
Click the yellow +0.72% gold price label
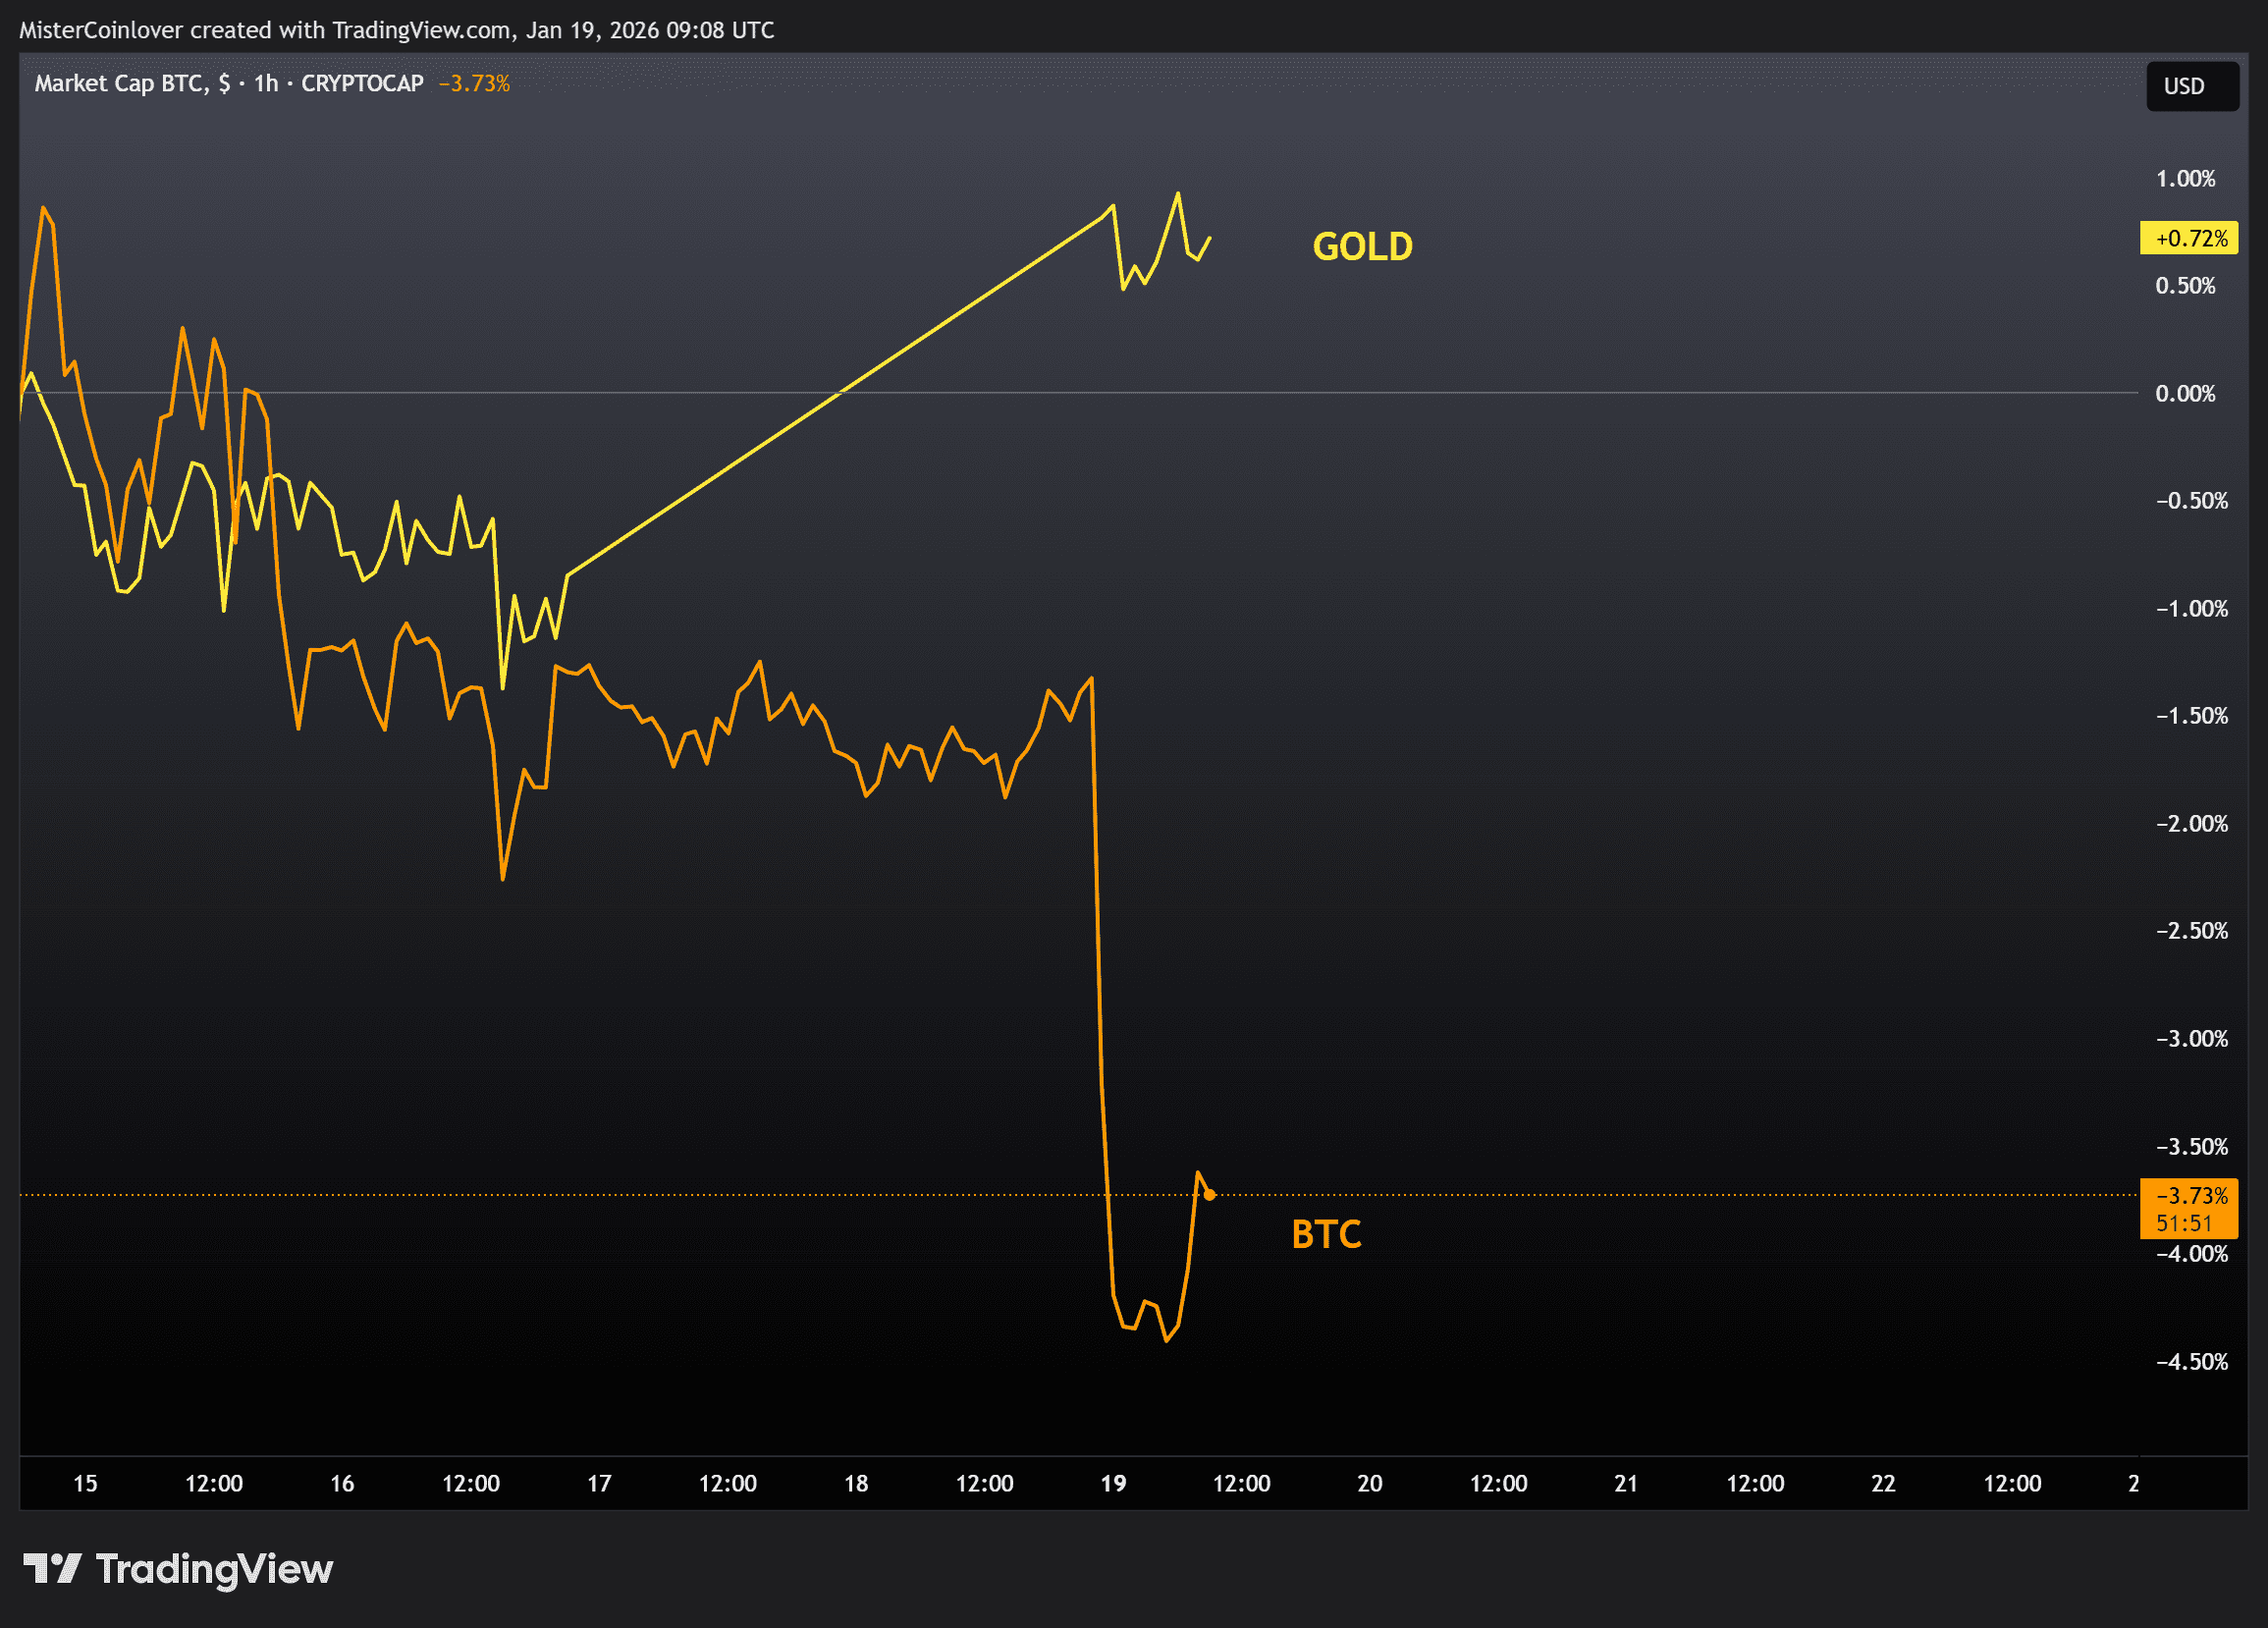2190,238
